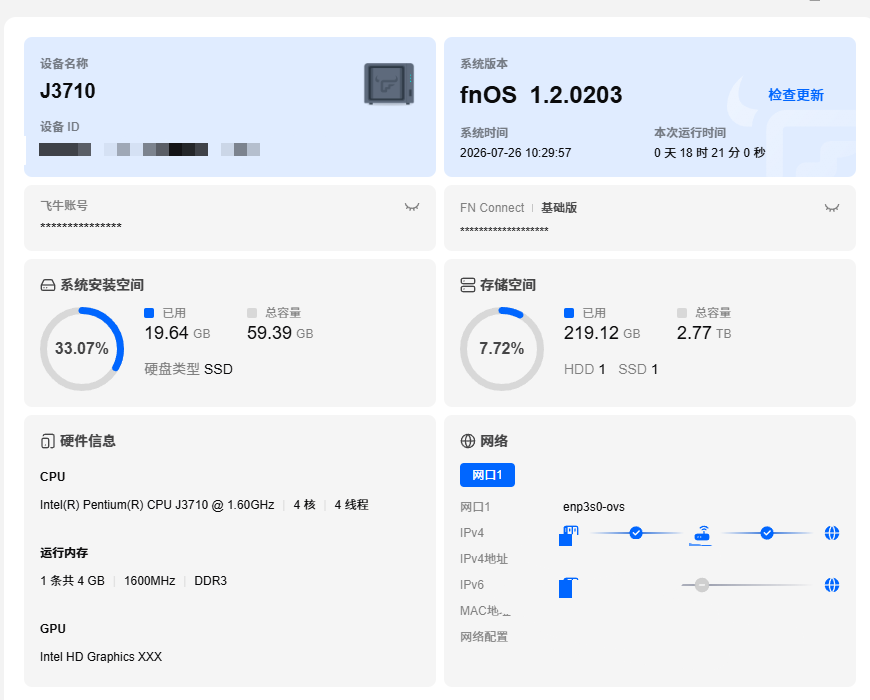The image size is (870, 700).
Task: Click the IPv4 internet globe icon
Action: click(831, 533)
